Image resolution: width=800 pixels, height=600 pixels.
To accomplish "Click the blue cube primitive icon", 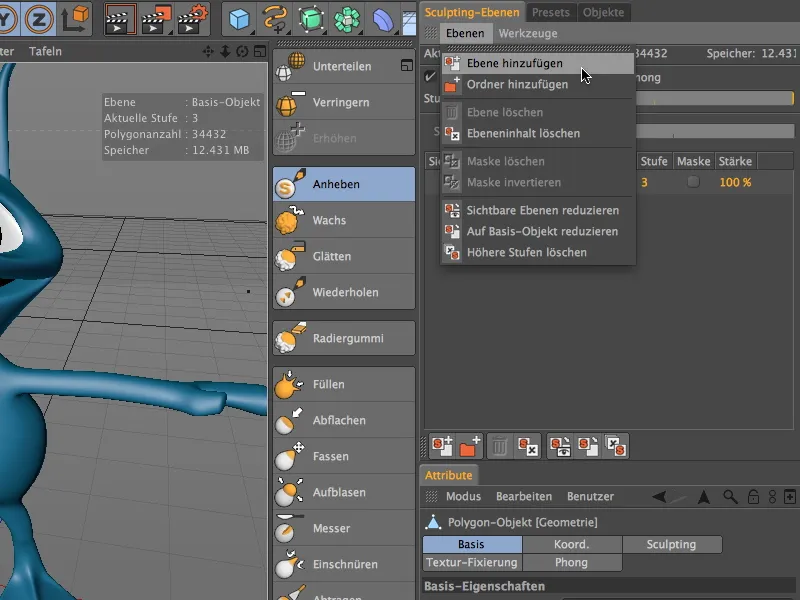I will [239, 19].
